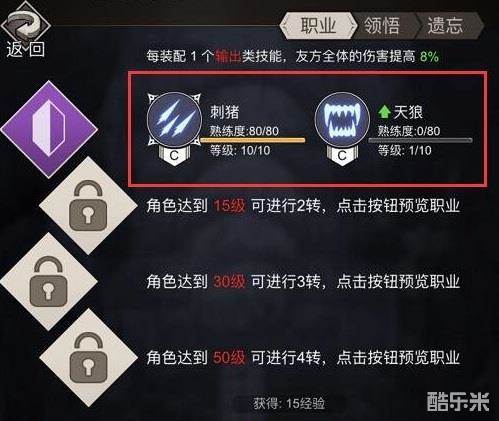Select the purple first-job diamond icon
499x421 pixels.
pos(49,129)
